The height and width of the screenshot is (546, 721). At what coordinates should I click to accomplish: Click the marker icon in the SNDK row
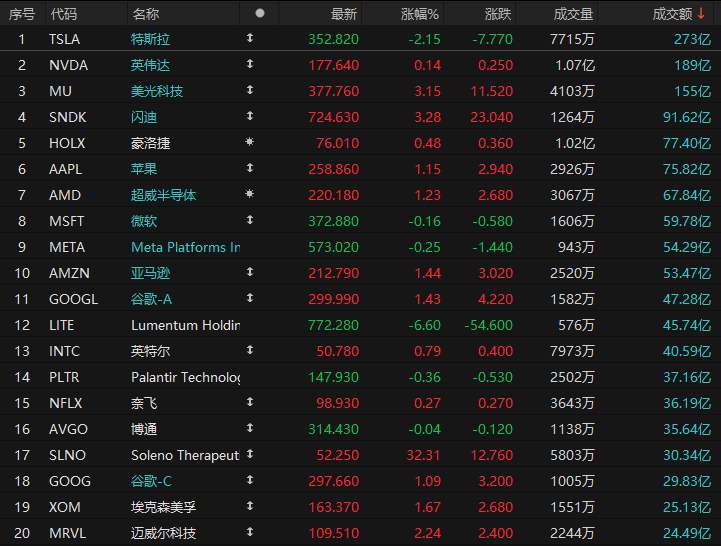[250, 116]
